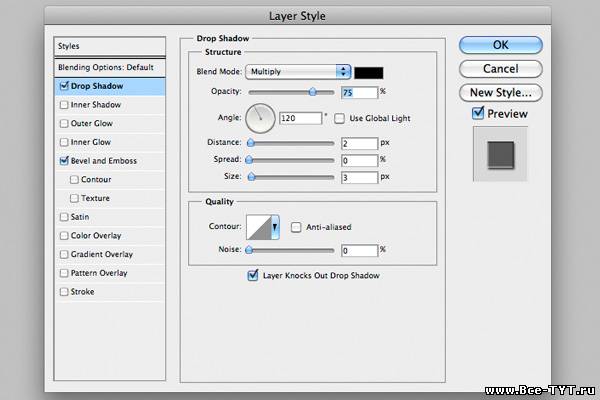Open the Blend Mode Multiply dropdown
This screenshot has width=600, height=400.
[298, 72]
